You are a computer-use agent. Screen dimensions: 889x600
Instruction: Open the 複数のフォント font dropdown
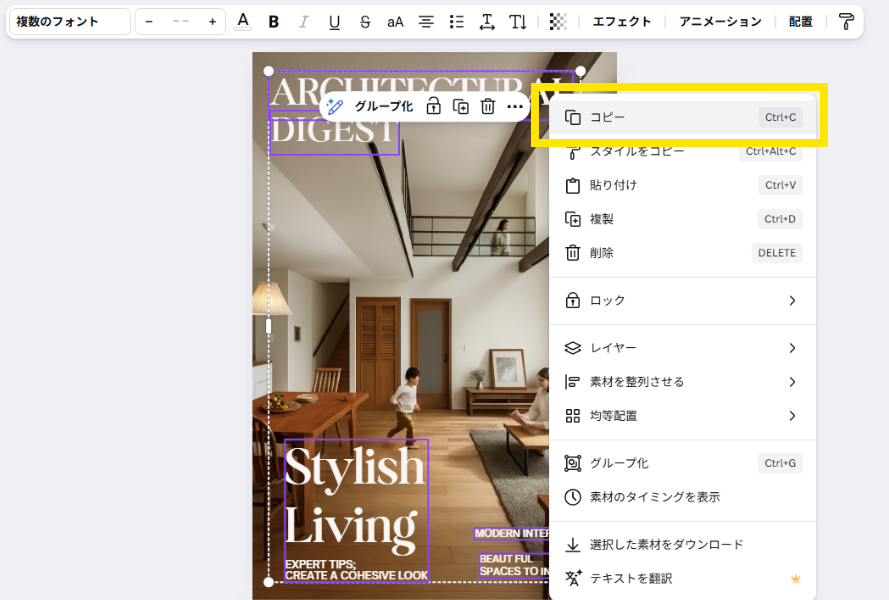(x=68, y=22)
